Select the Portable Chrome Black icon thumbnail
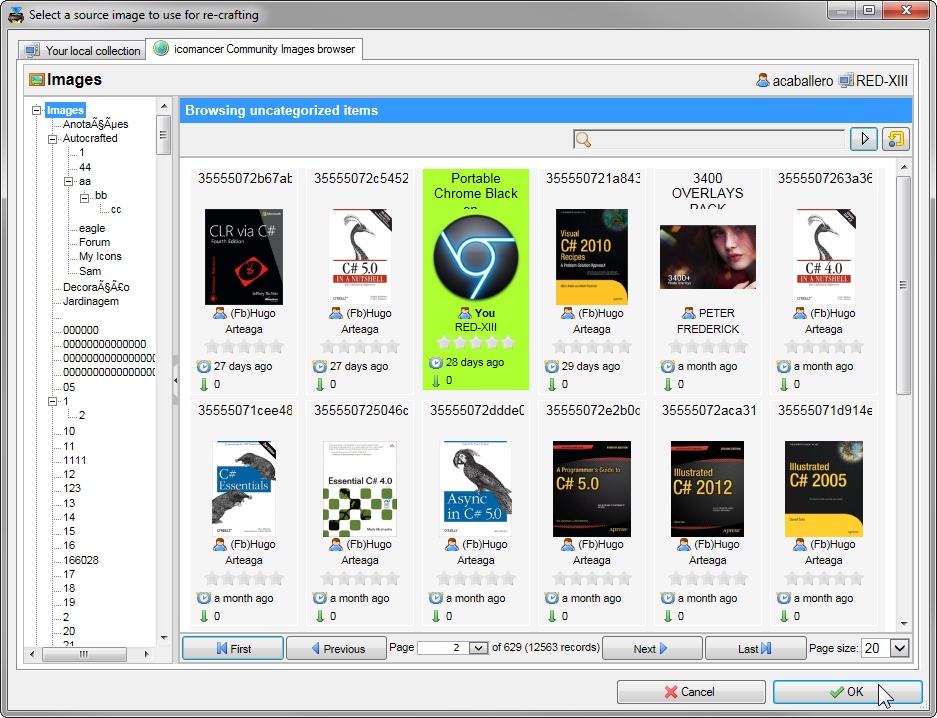This screenshot has height=718, width=937. [476, 257]
